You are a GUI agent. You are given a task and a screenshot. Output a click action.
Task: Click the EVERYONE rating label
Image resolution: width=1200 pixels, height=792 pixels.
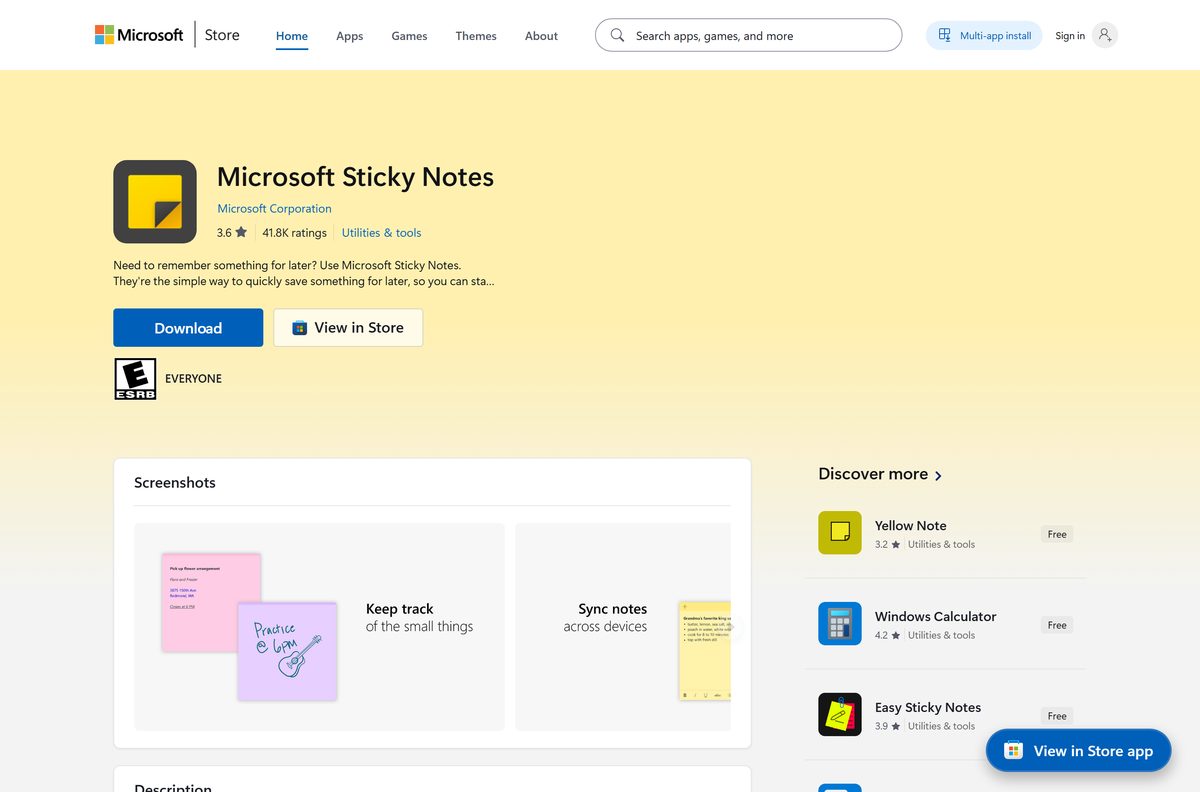point(193,379)
